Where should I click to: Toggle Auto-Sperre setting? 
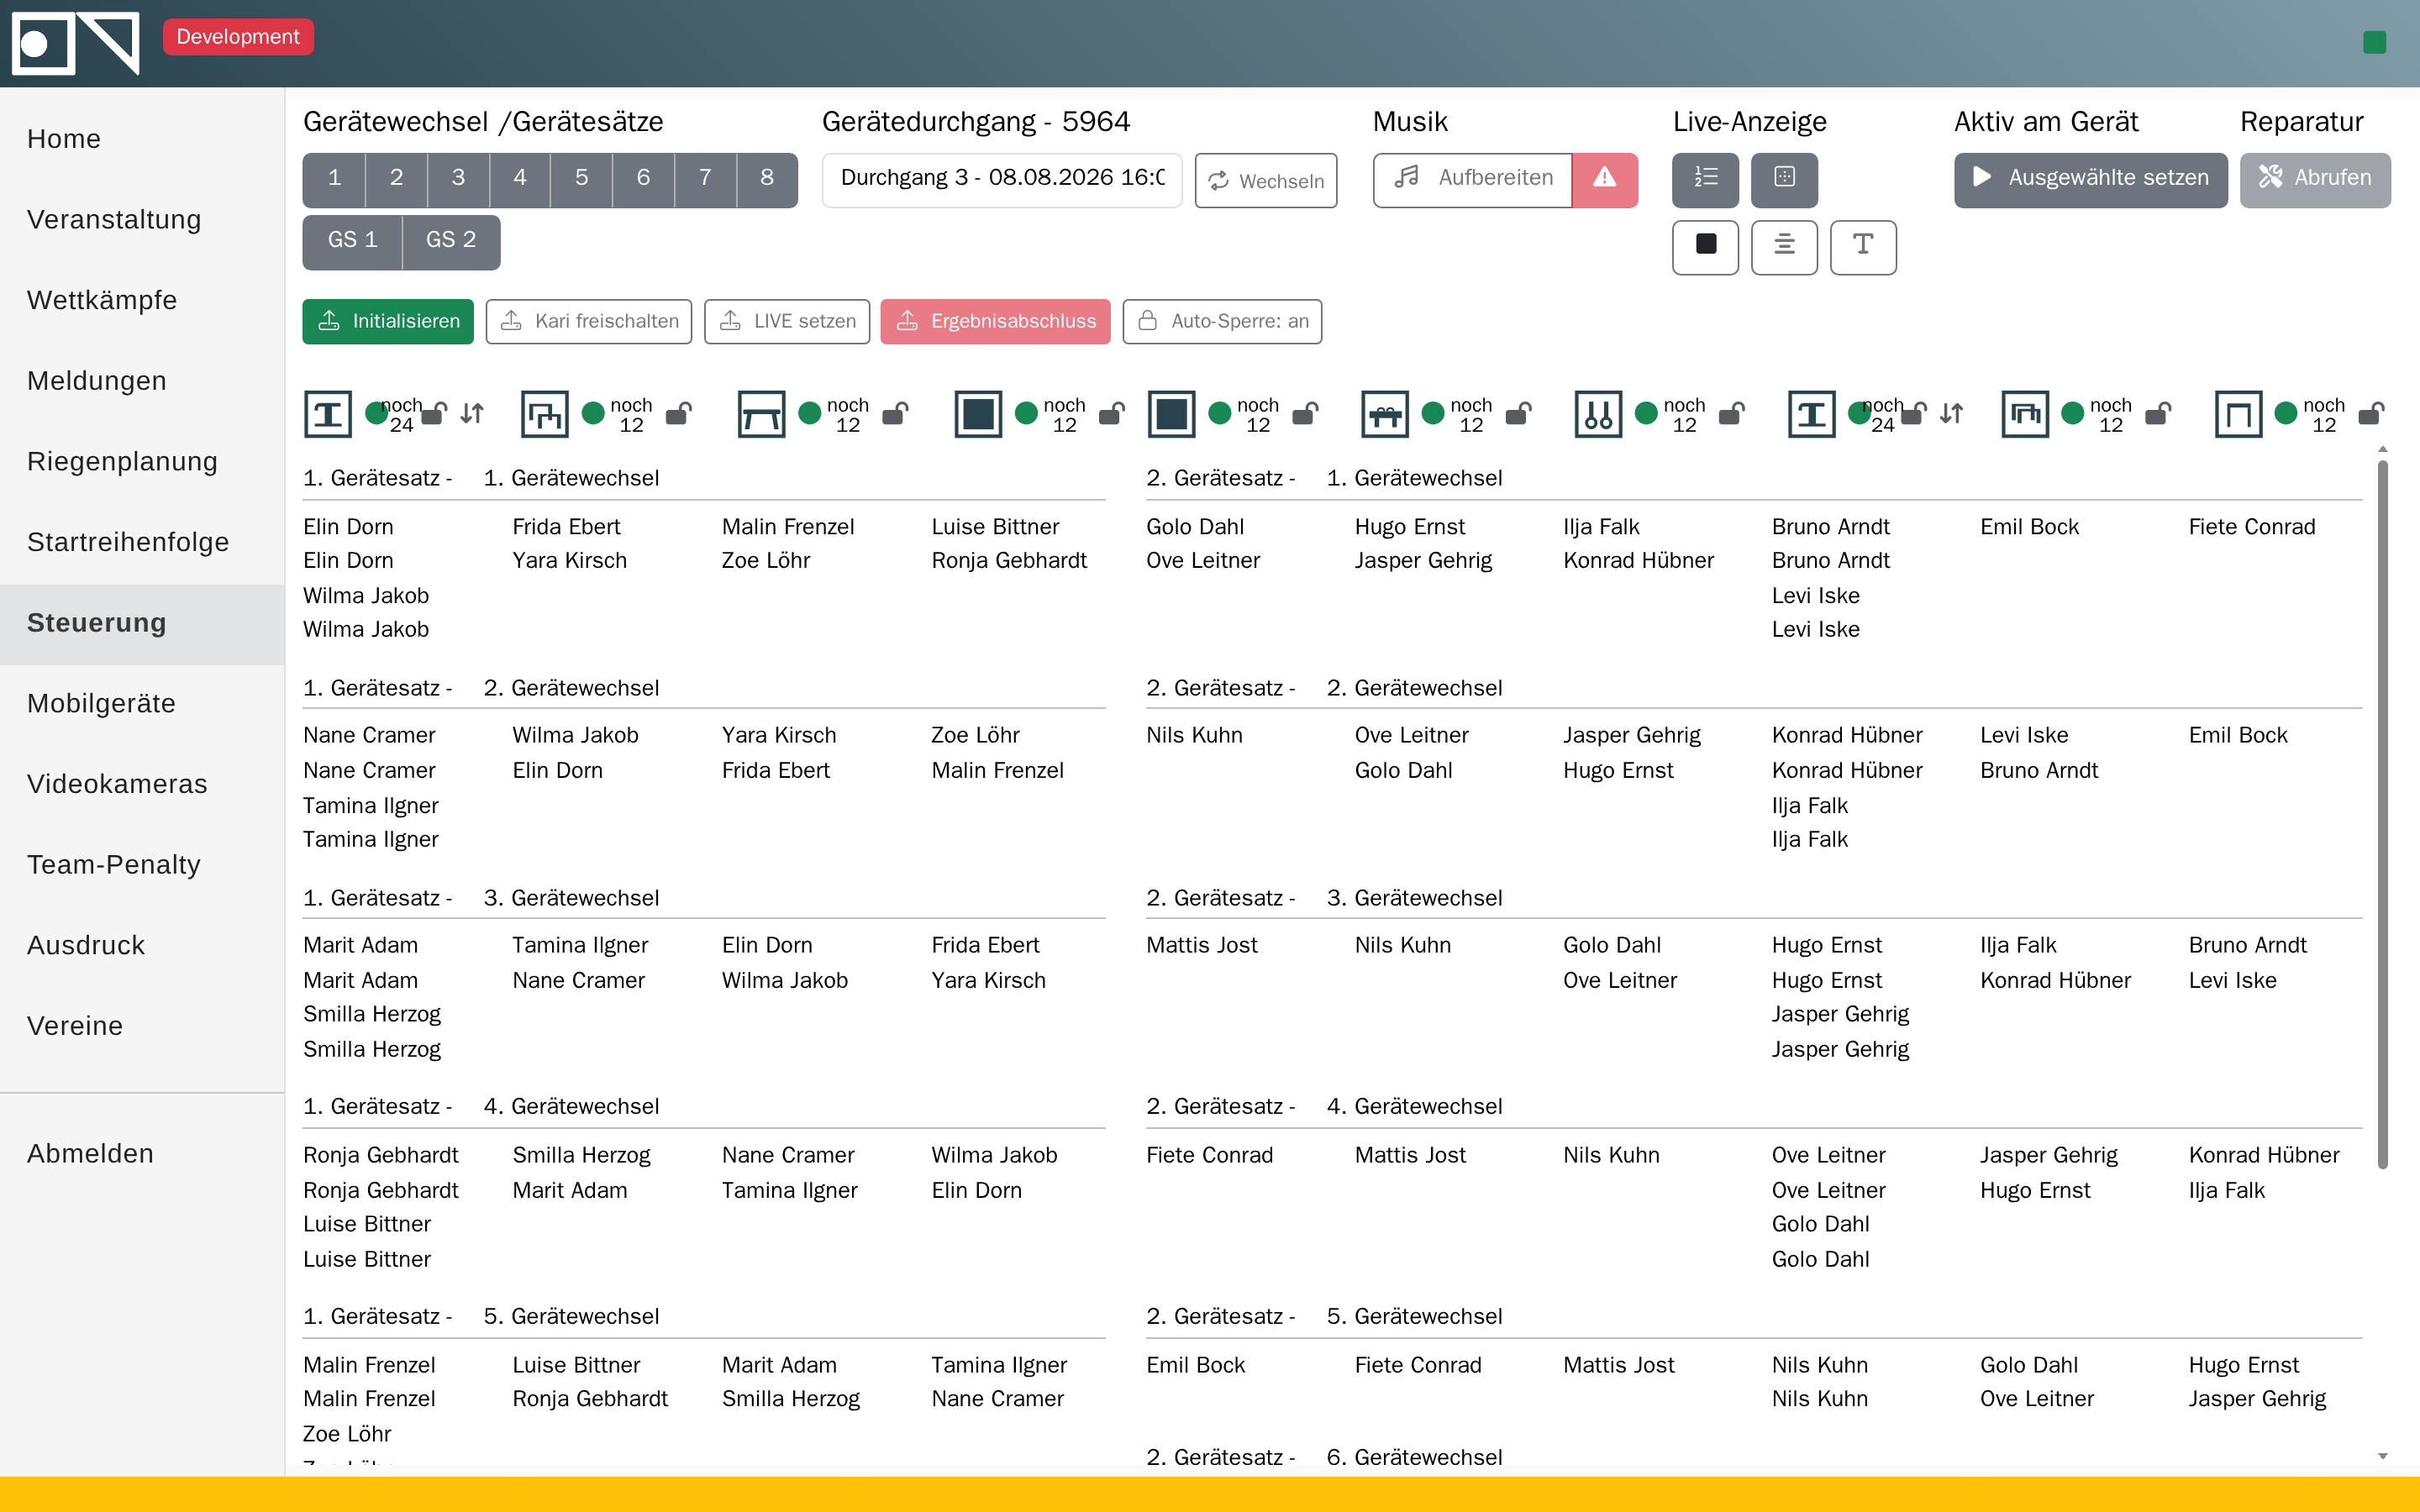click(1222, 321)
